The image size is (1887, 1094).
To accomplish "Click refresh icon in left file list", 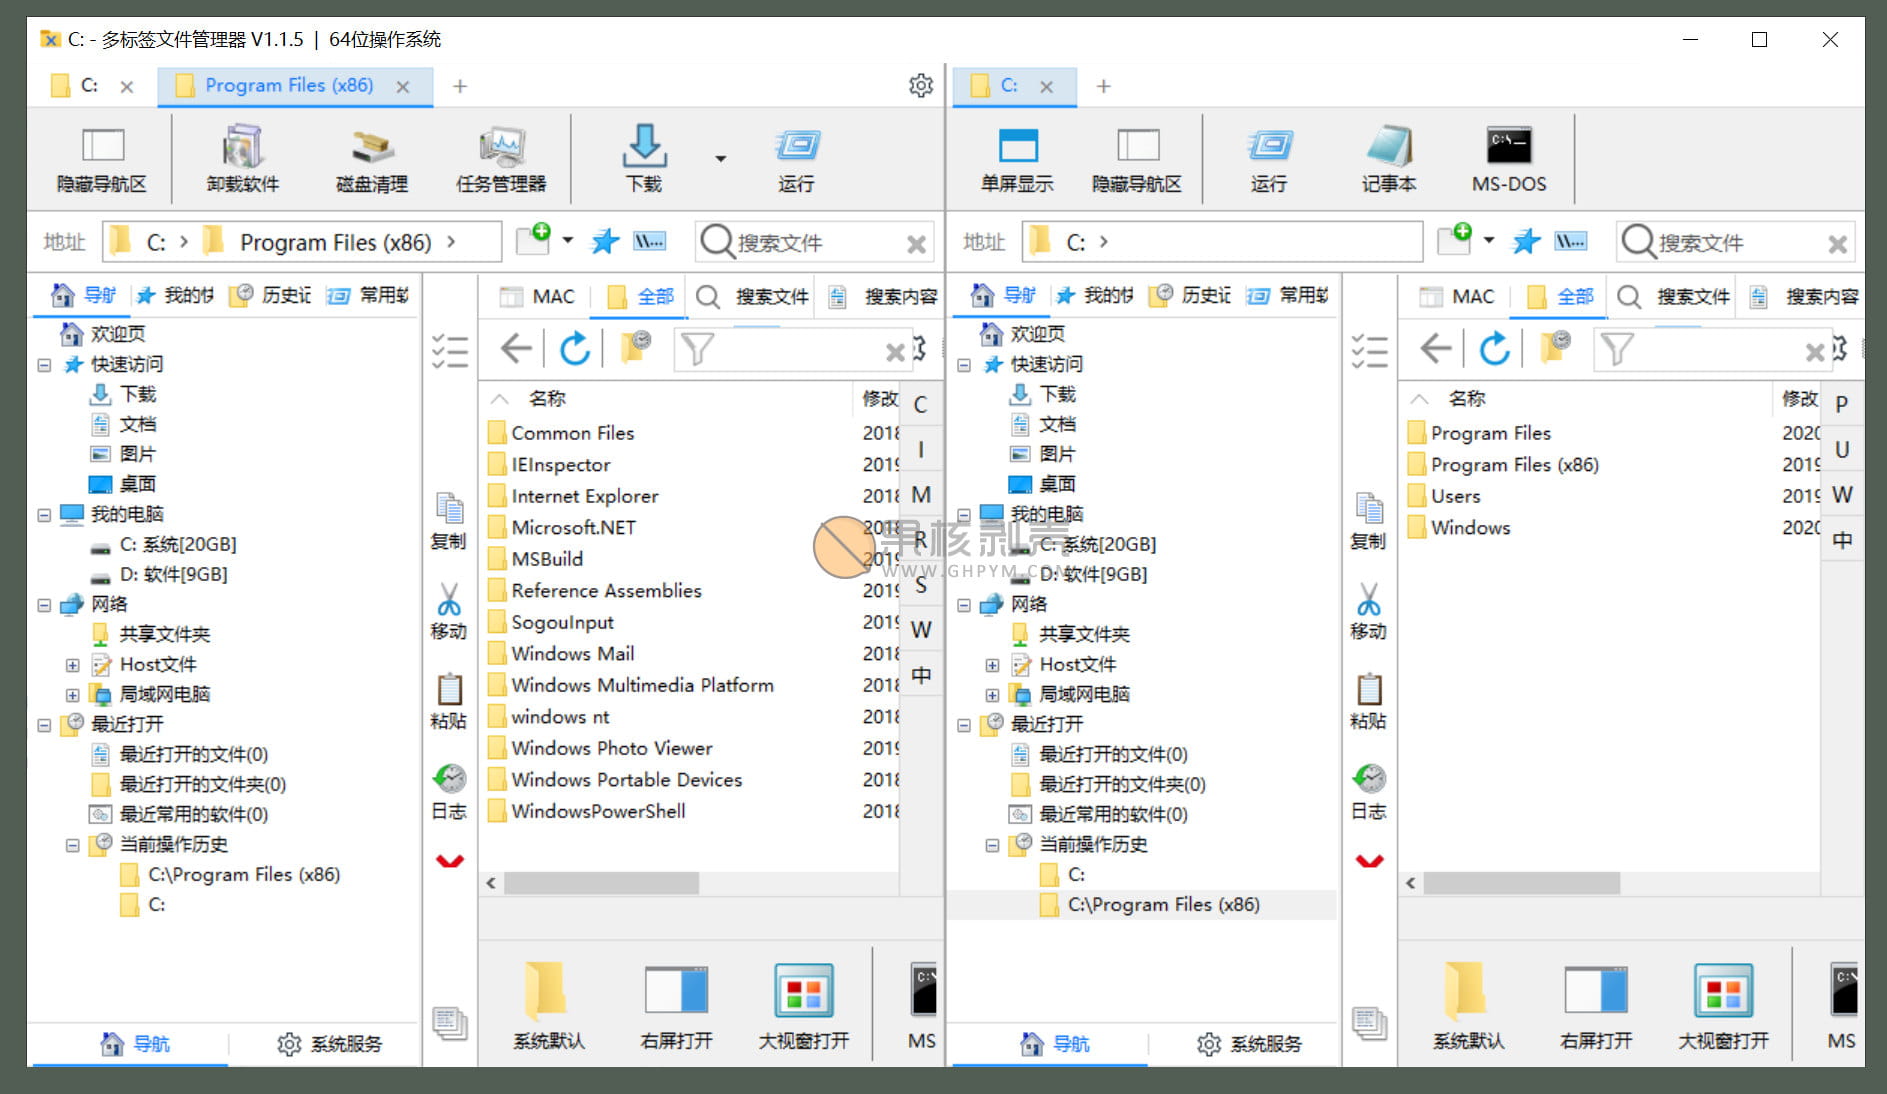I will tap(575, 349).
